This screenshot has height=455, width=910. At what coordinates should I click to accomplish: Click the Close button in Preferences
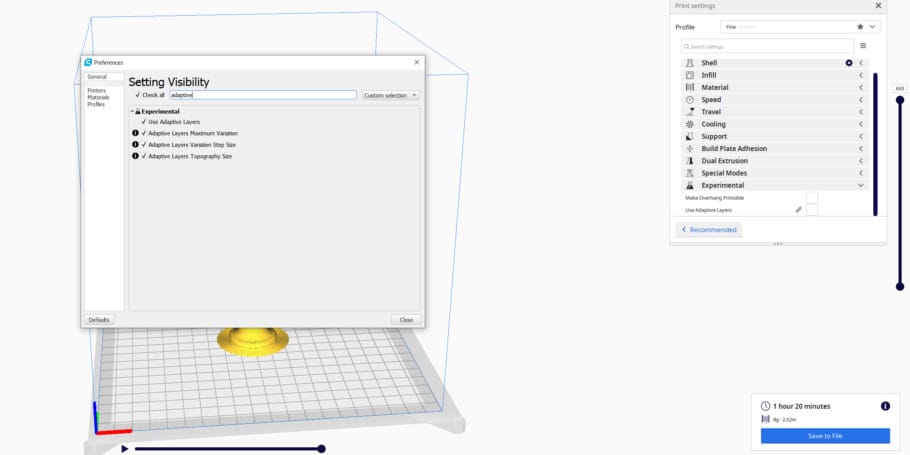point(406,320)
